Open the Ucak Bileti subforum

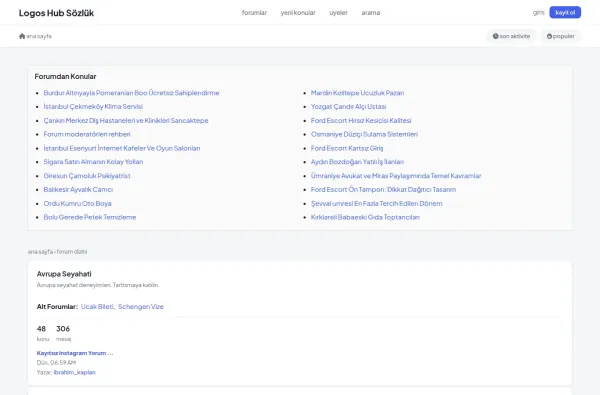[x=98, y=307]
